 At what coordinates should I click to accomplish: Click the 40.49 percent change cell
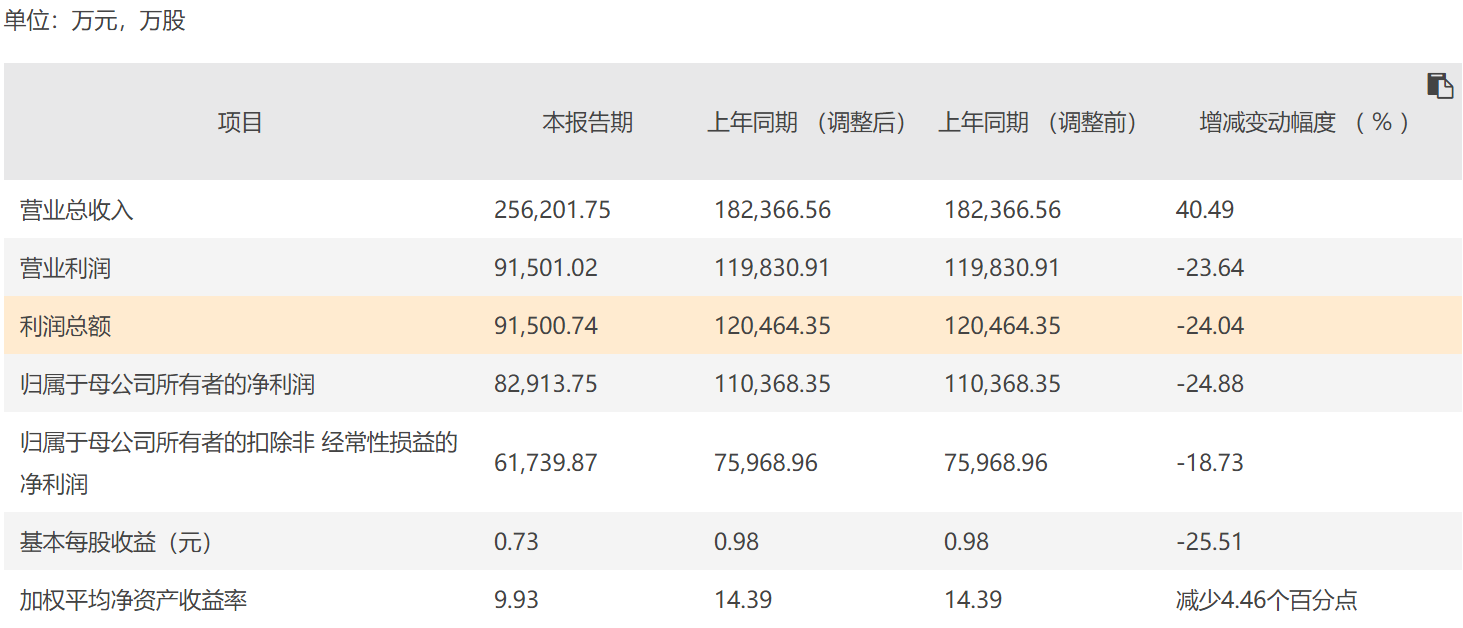pos(1205,210)
